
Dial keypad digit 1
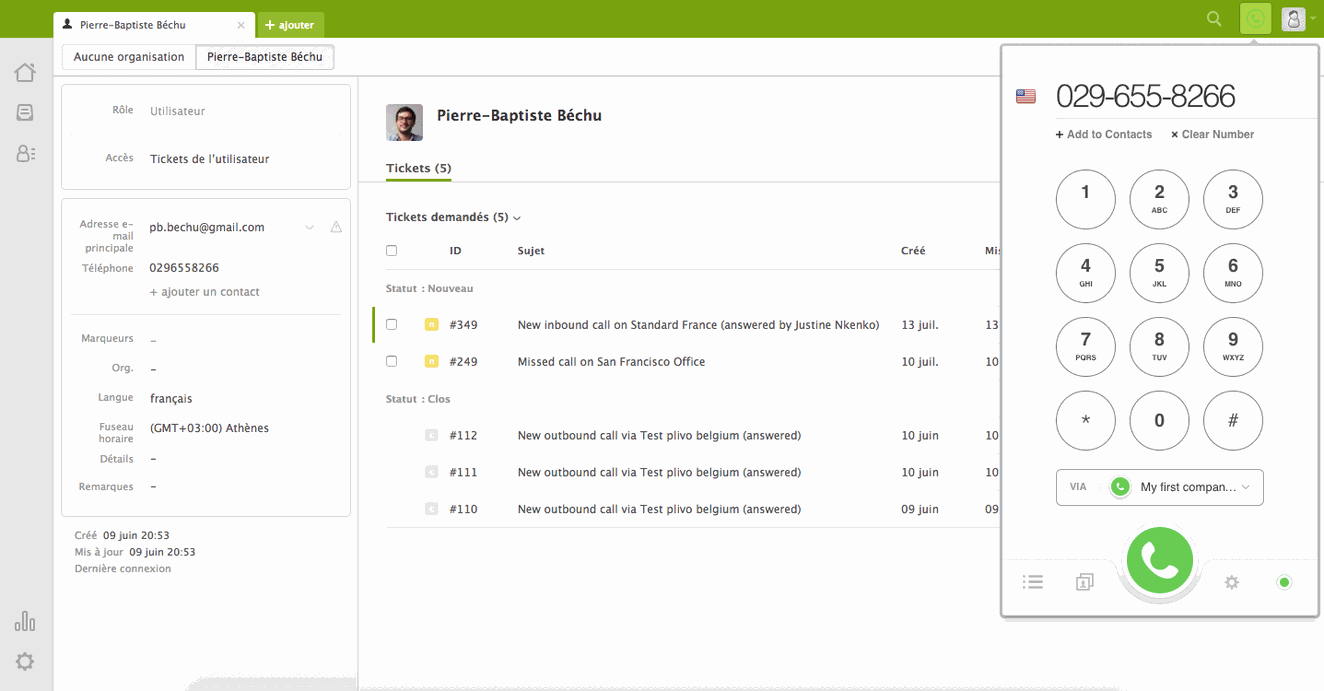1085,199
